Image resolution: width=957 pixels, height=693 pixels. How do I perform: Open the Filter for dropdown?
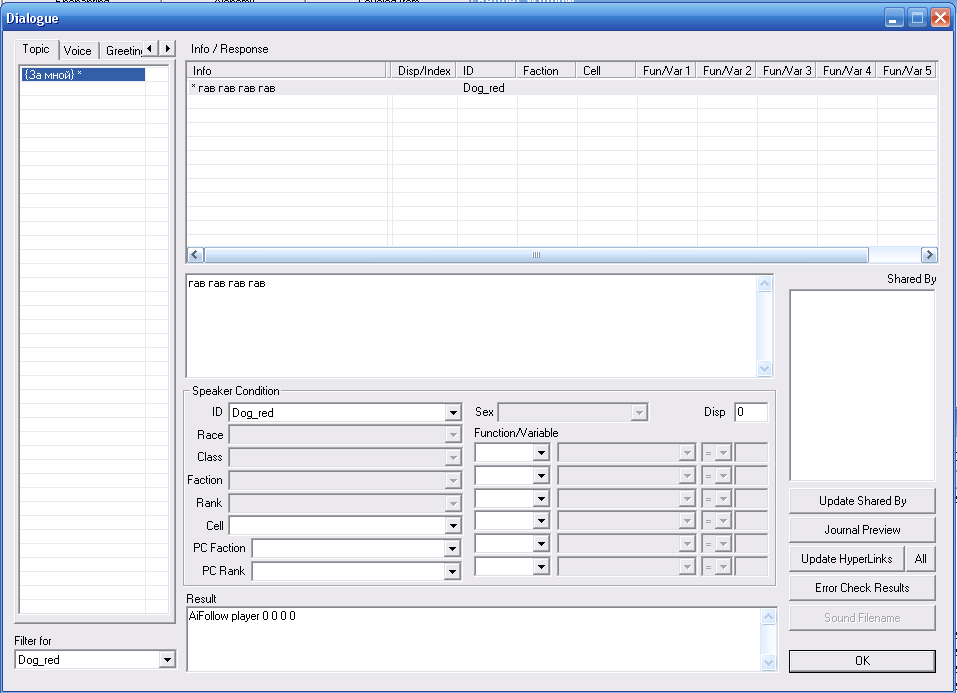tap(167, 660)
